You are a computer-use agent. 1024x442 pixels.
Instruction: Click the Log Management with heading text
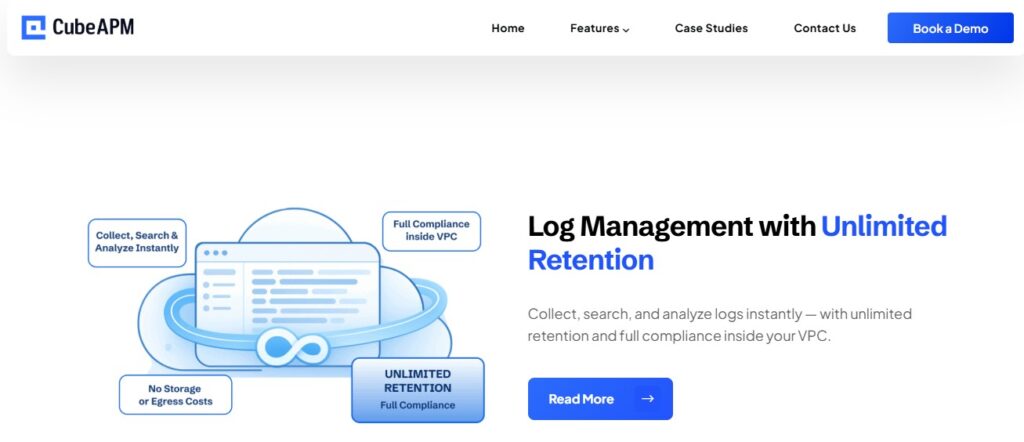671,226
